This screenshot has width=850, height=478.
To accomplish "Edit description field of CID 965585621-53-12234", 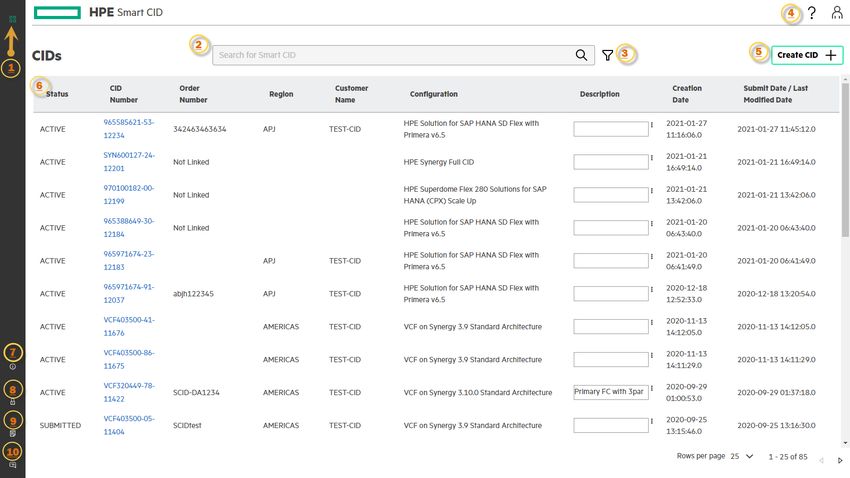I will coord(611,129).
